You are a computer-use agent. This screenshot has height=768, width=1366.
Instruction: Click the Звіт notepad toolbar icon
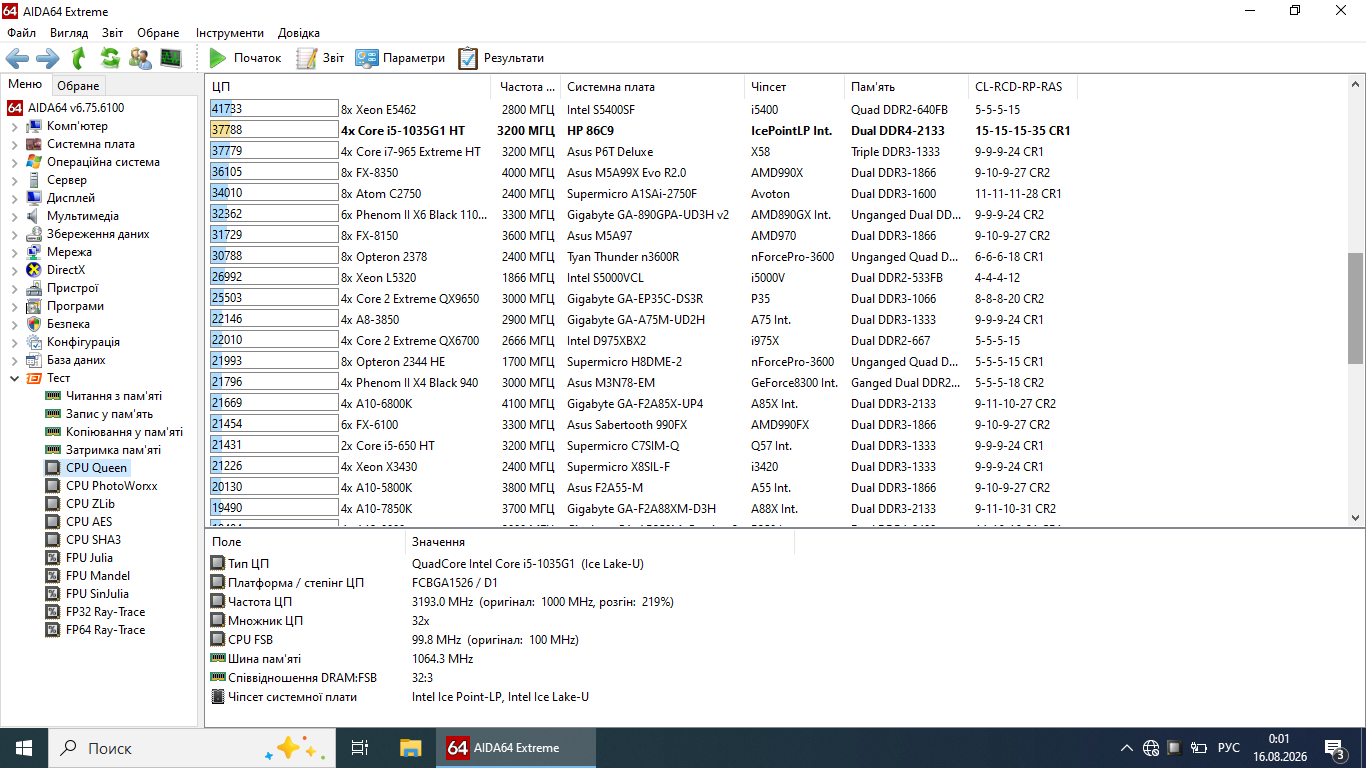click(306, 58)
